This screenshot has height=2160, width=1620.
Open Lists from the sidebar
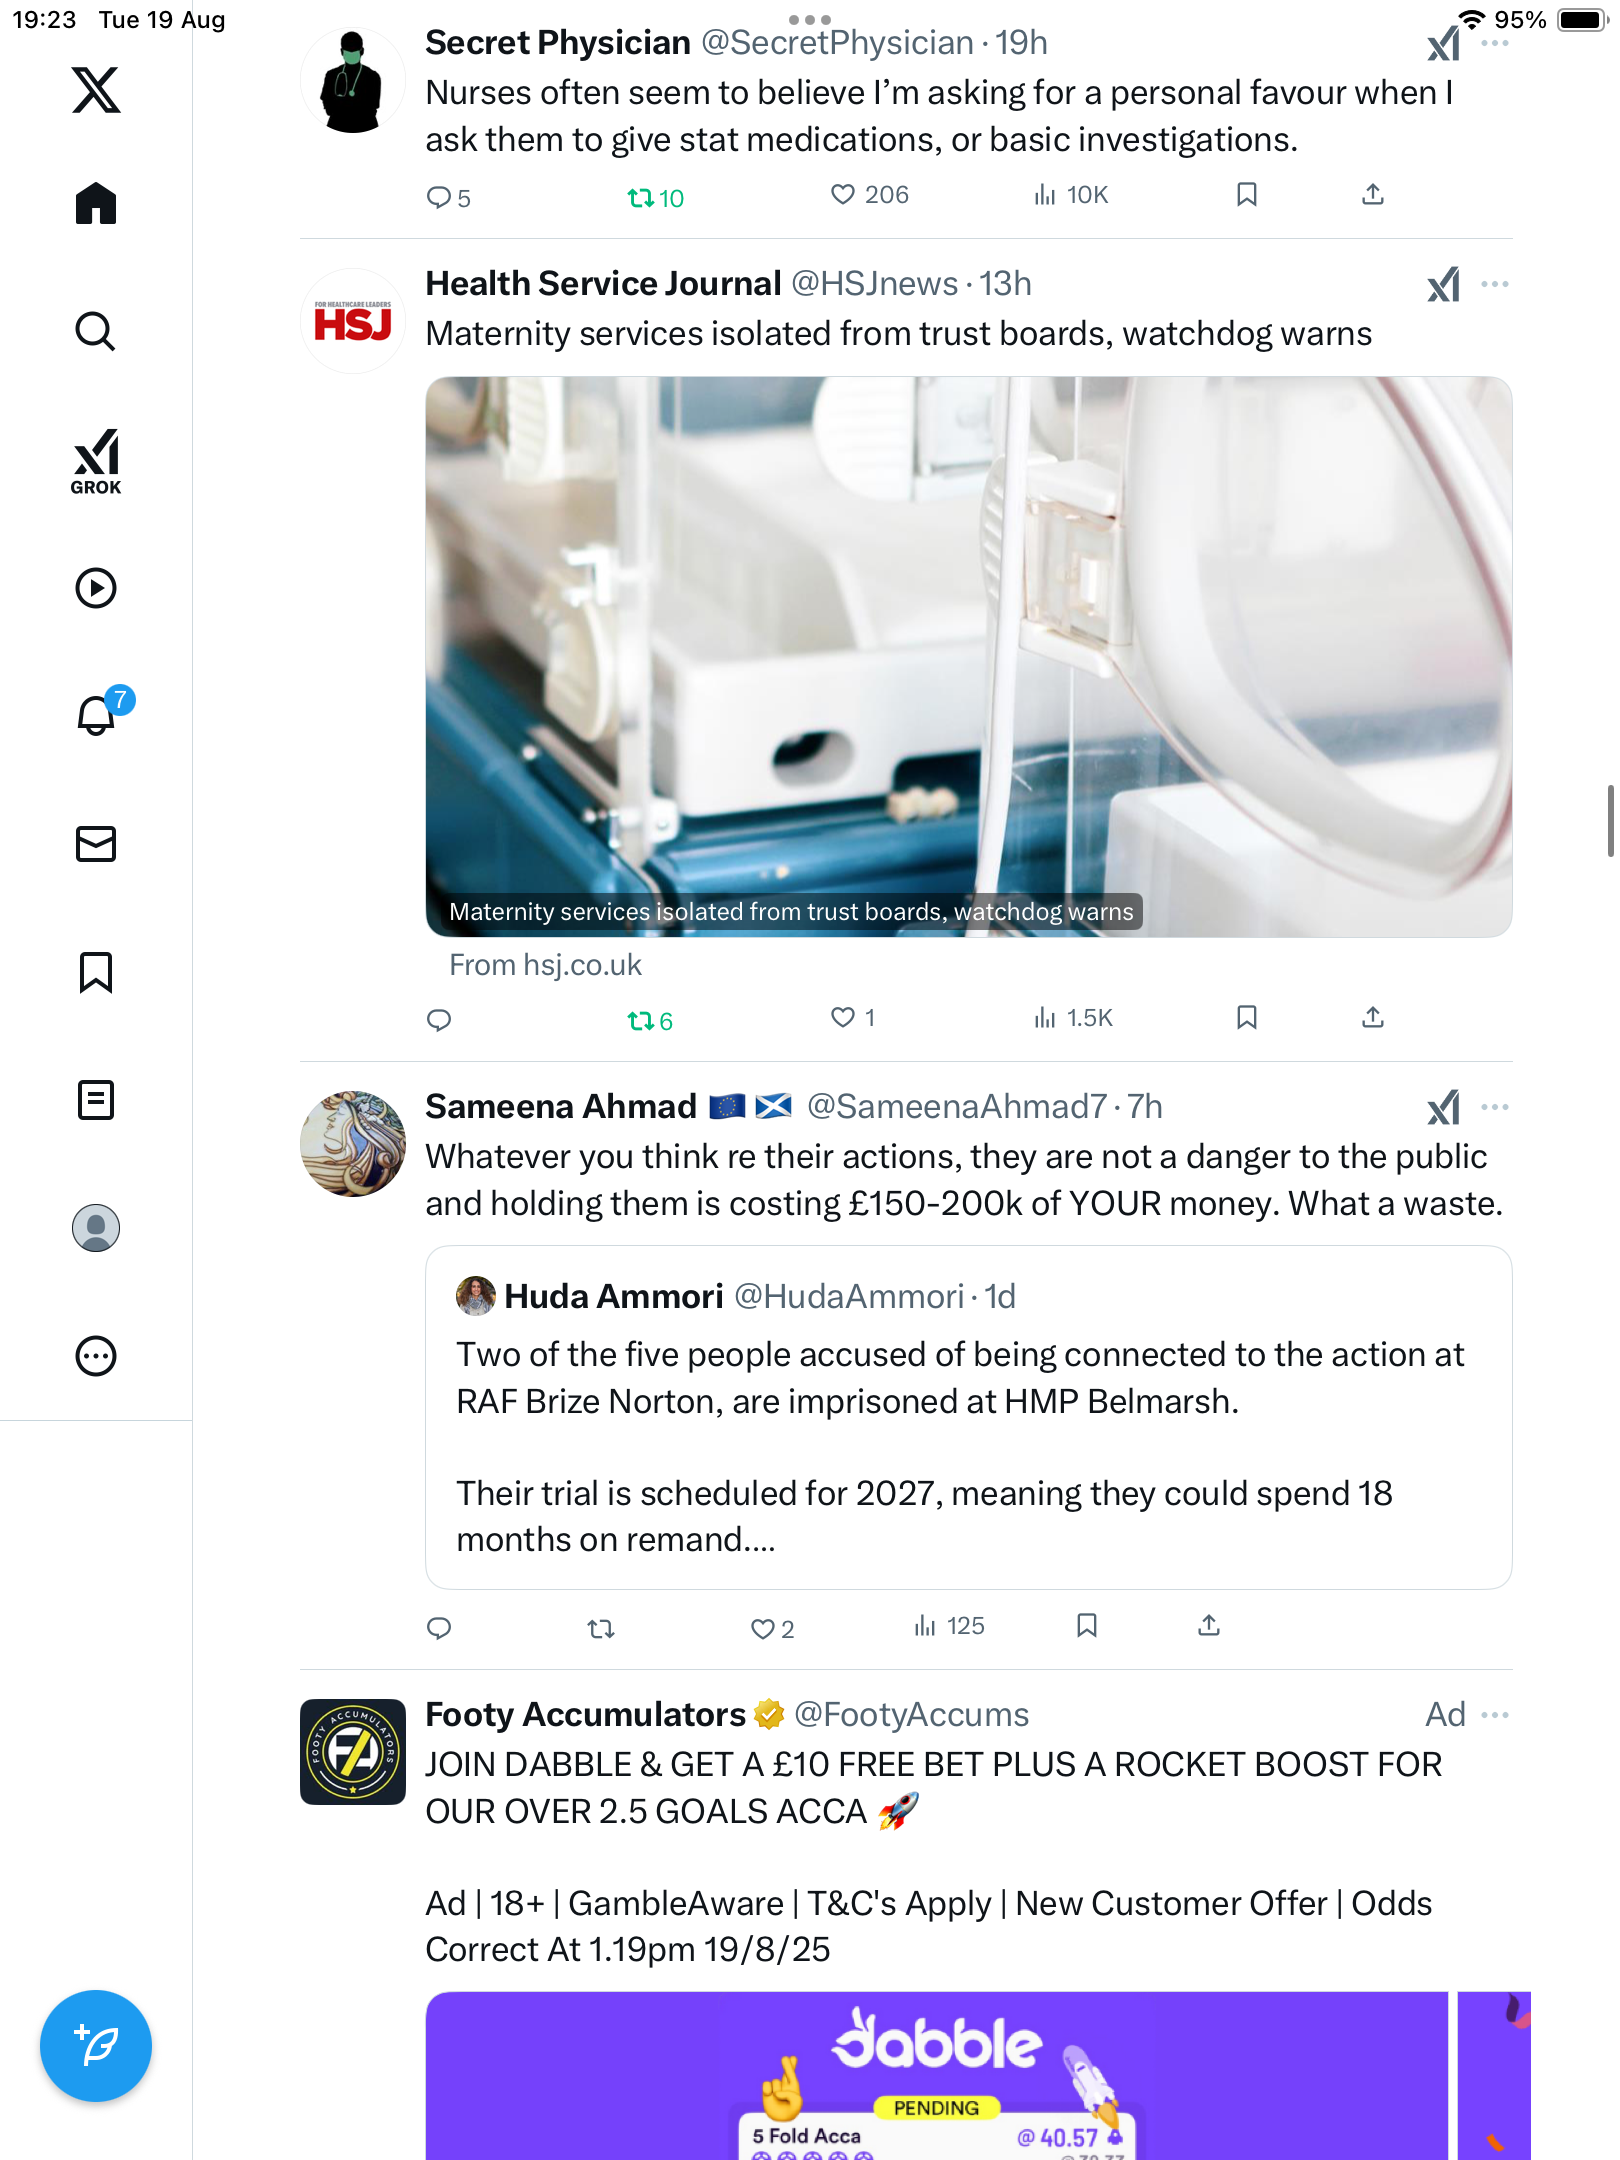[x=96, y=1100]
